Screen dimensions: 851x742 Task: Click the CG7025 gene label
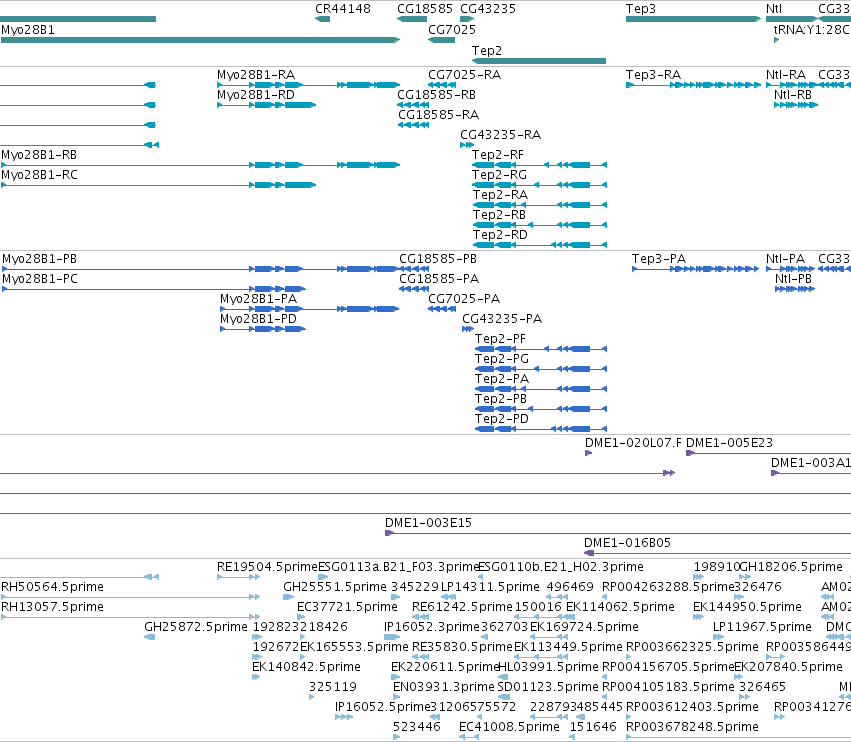click(x=452, y=30)
